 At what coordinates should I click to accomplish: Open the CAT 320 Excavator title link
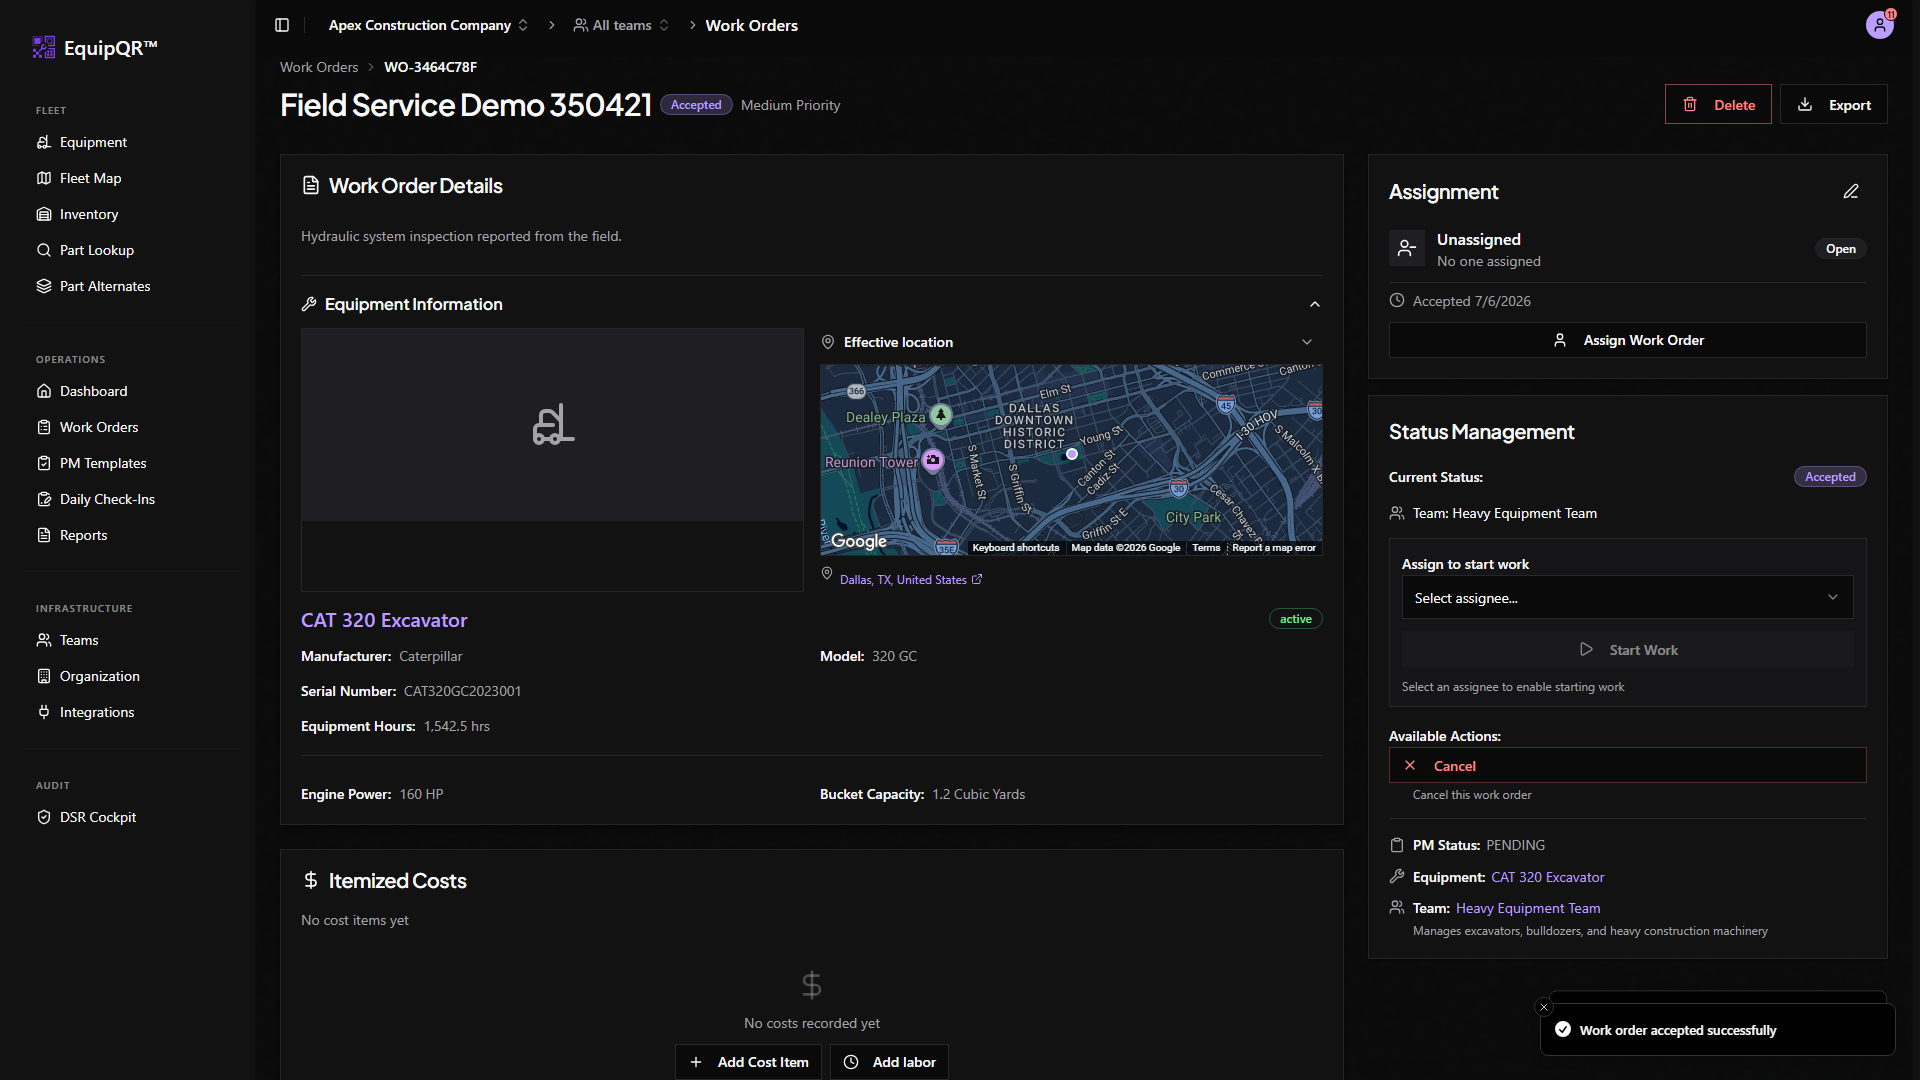pos(384,620)
